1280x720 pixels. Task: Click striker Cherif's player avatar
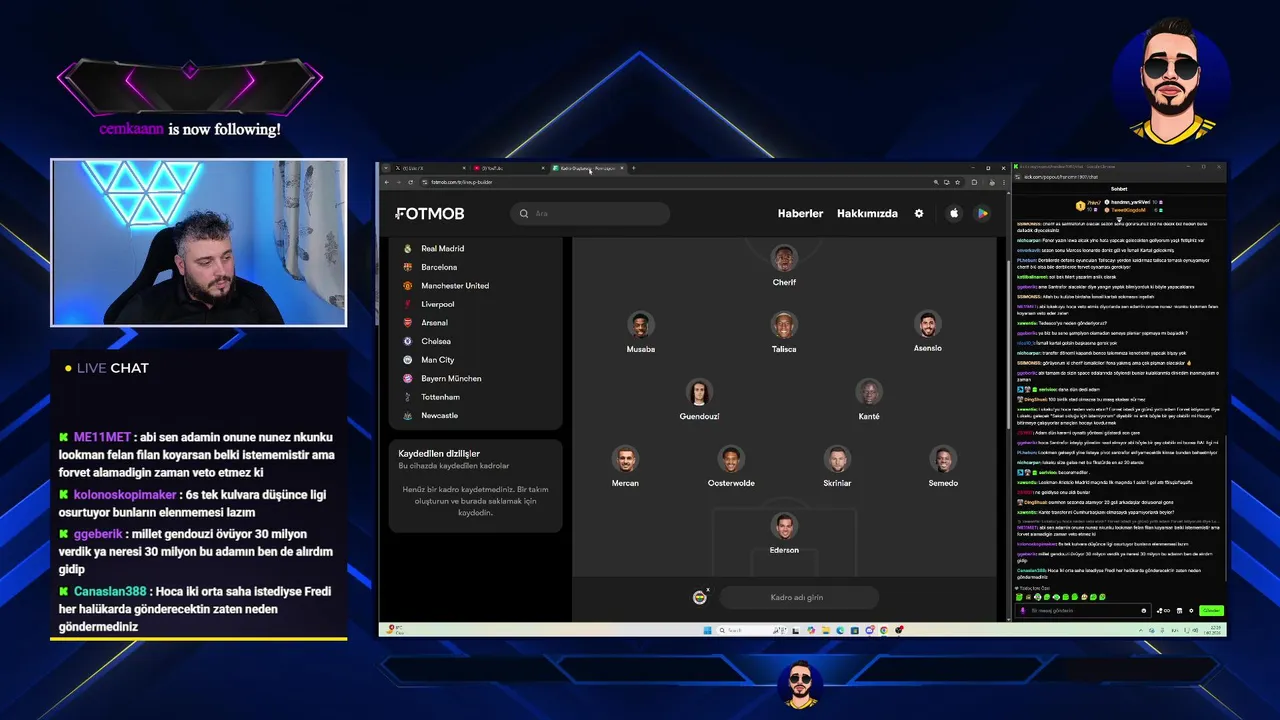784,258
